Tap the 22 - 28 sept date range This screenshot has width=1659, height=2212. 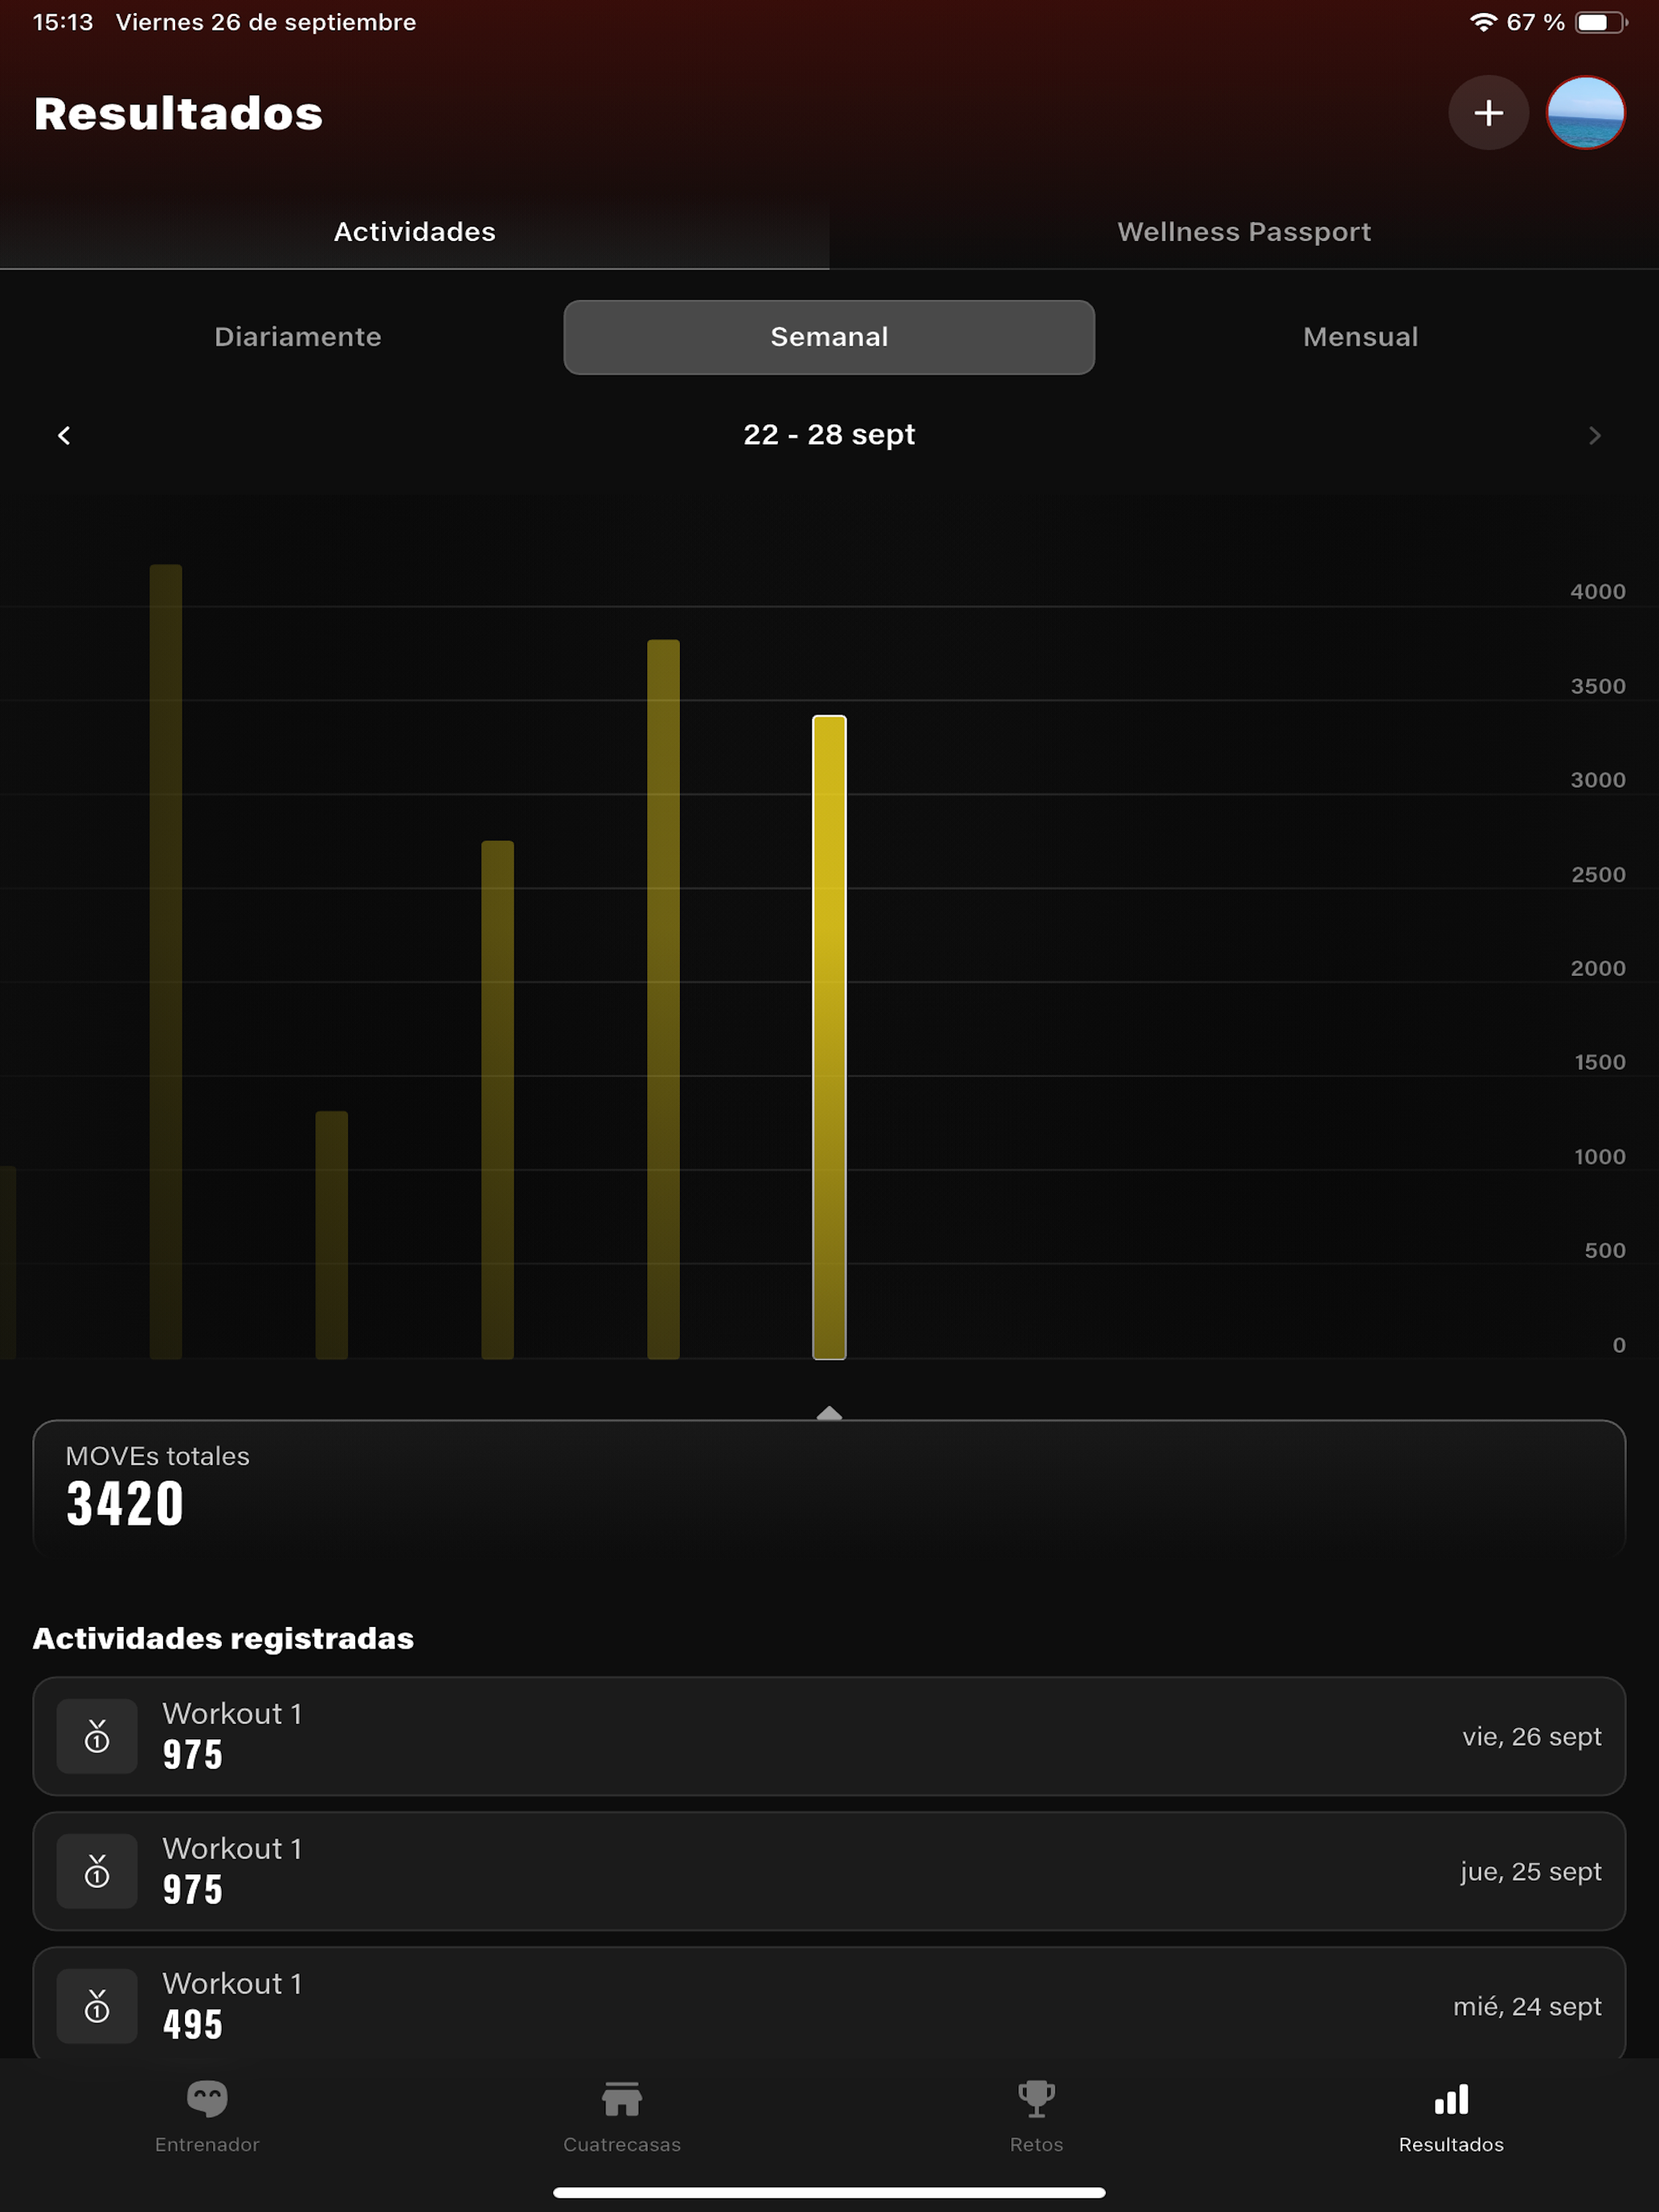[x=829, y=435]
